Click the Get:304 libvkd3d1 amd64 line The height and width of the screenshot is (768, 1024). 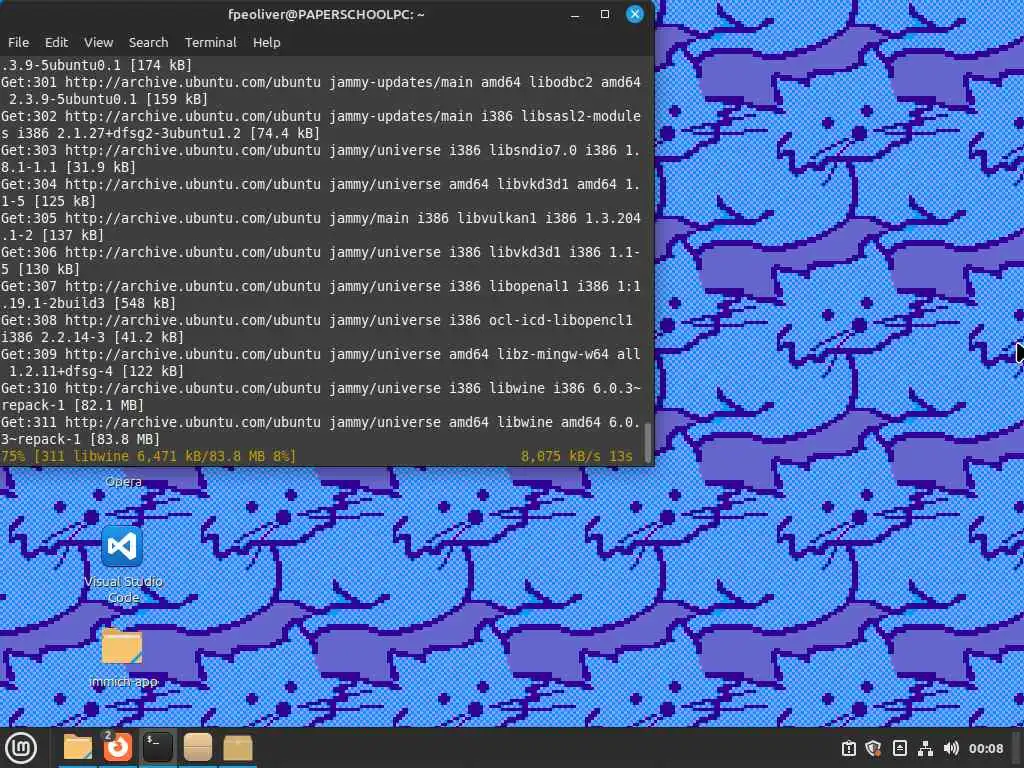[x=321, y=193]
